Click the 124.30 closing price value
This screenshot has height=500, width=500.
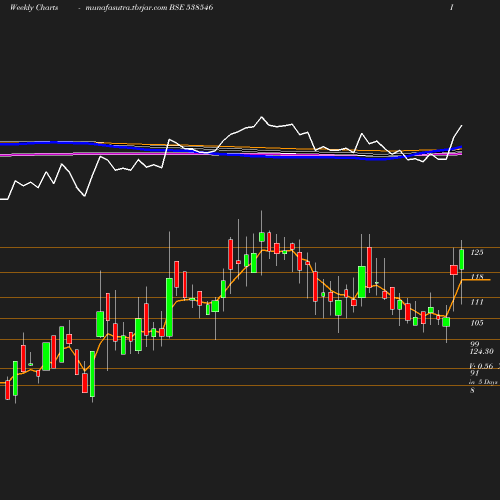(x=482, y=351)
